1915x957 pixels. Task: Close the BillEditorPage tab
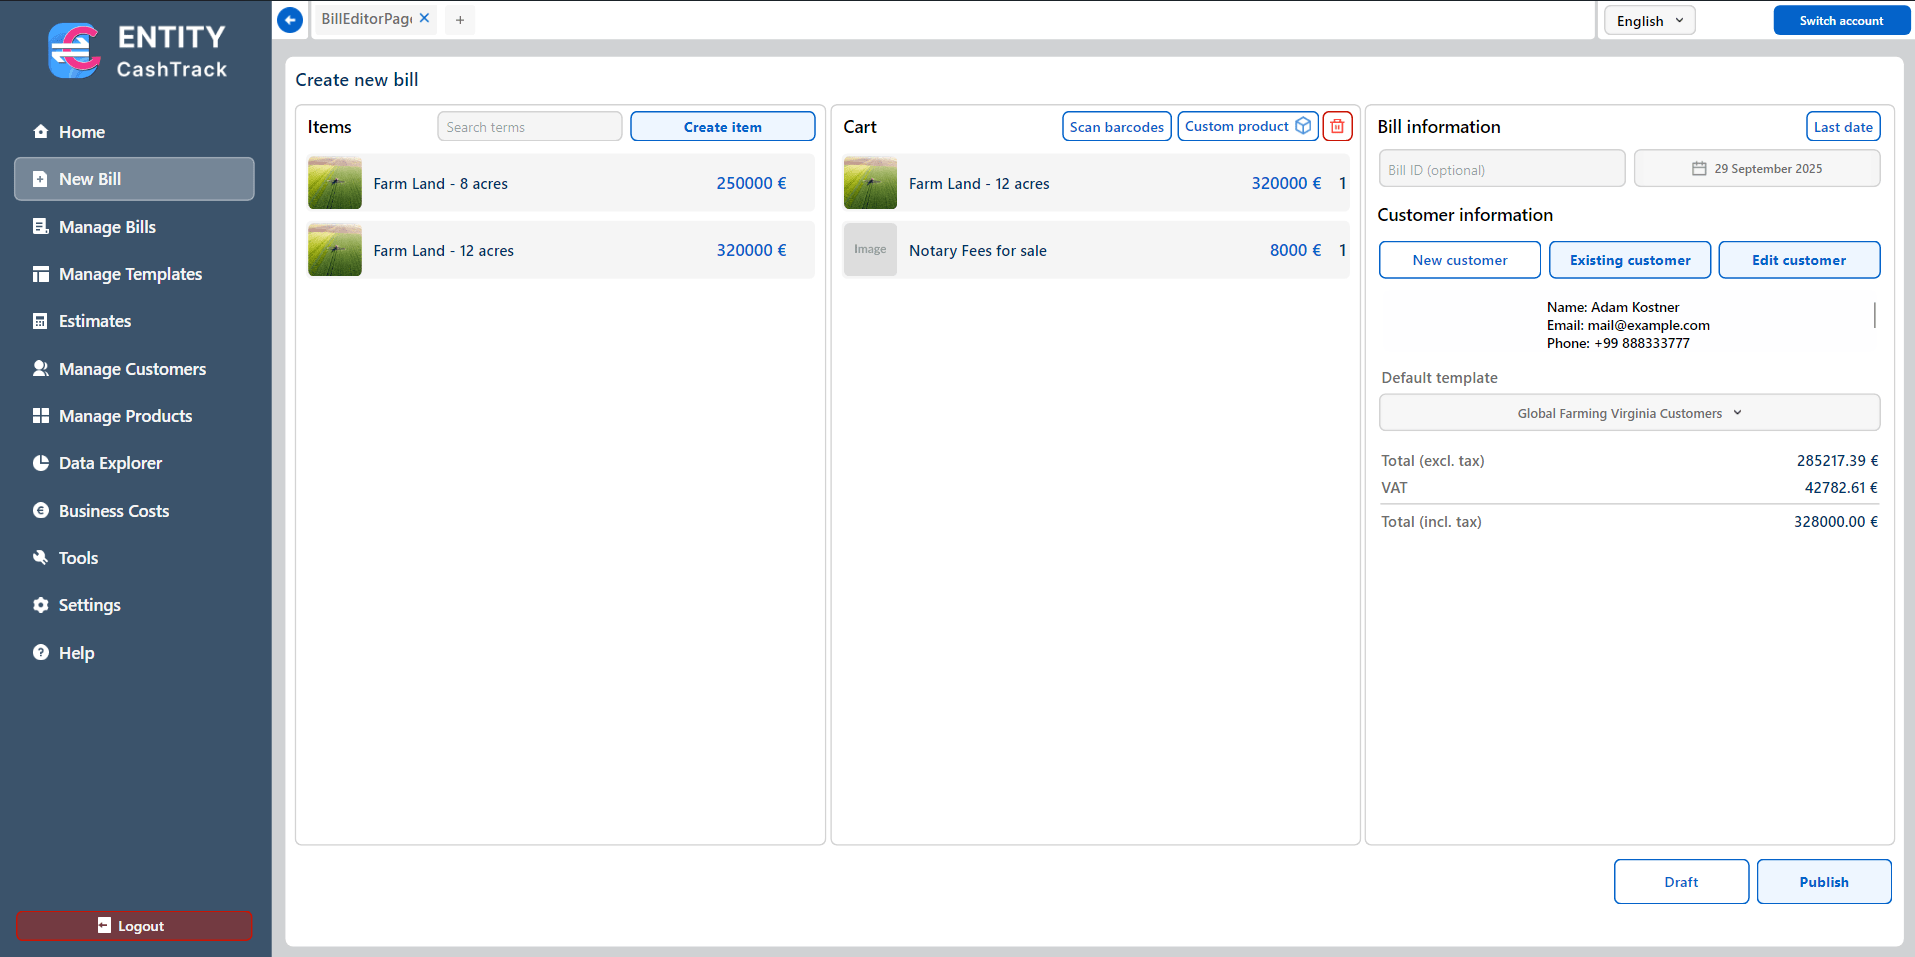click(x=425, y=18)
